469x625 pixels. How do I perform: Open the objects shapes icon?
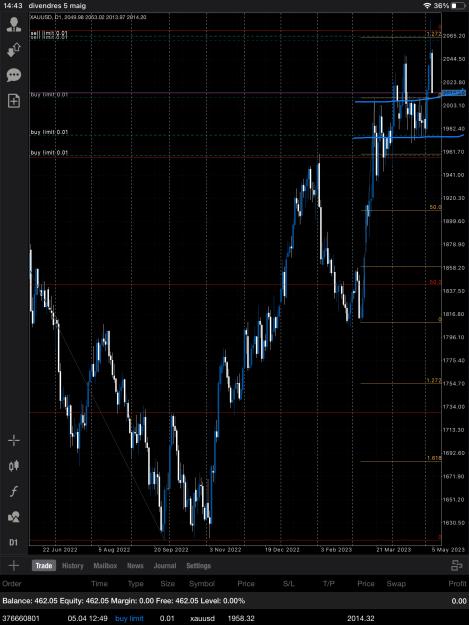(14, 517)
